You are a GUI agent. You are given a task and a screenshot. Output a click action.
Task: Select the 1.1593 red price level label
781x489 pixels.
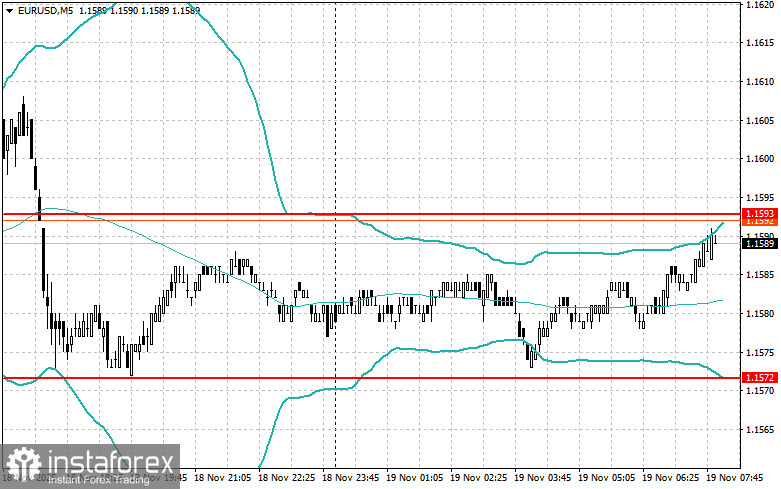[760, 214]
